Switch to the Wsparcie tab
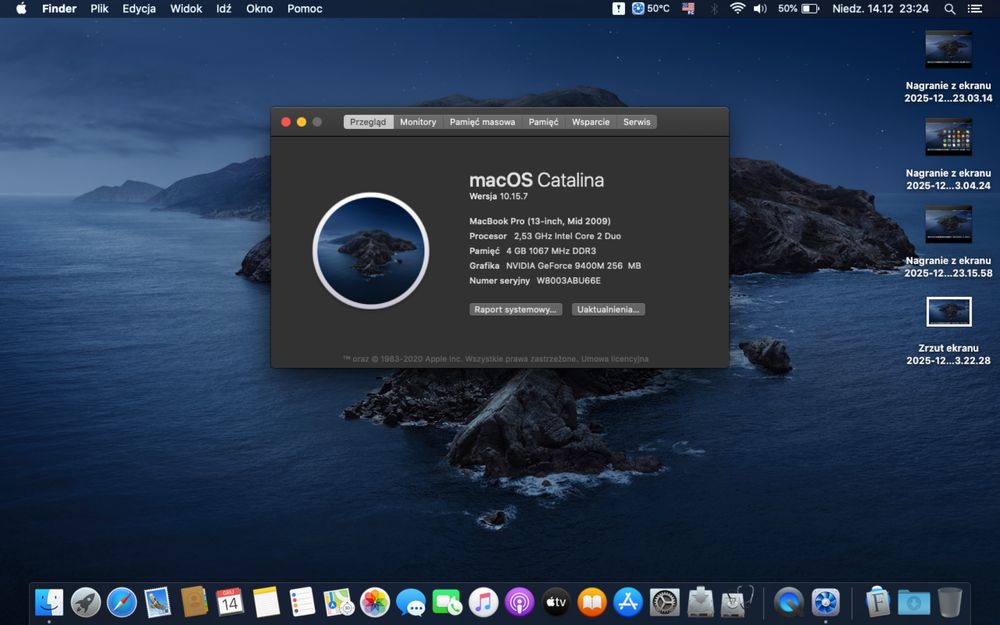 (x=591, y=122)
